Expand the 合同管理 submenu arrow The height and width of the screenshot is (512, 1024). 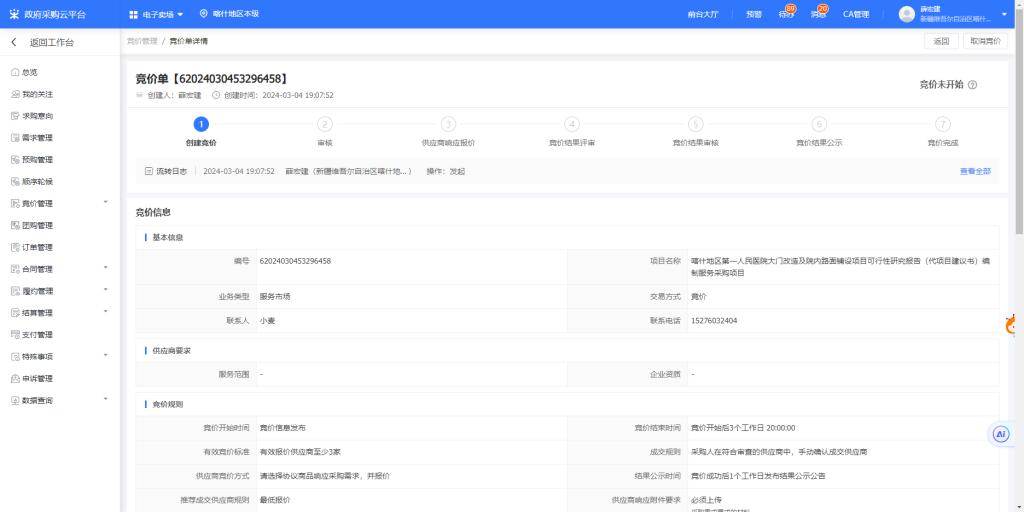pyautogui.click(x=105, y=268)
